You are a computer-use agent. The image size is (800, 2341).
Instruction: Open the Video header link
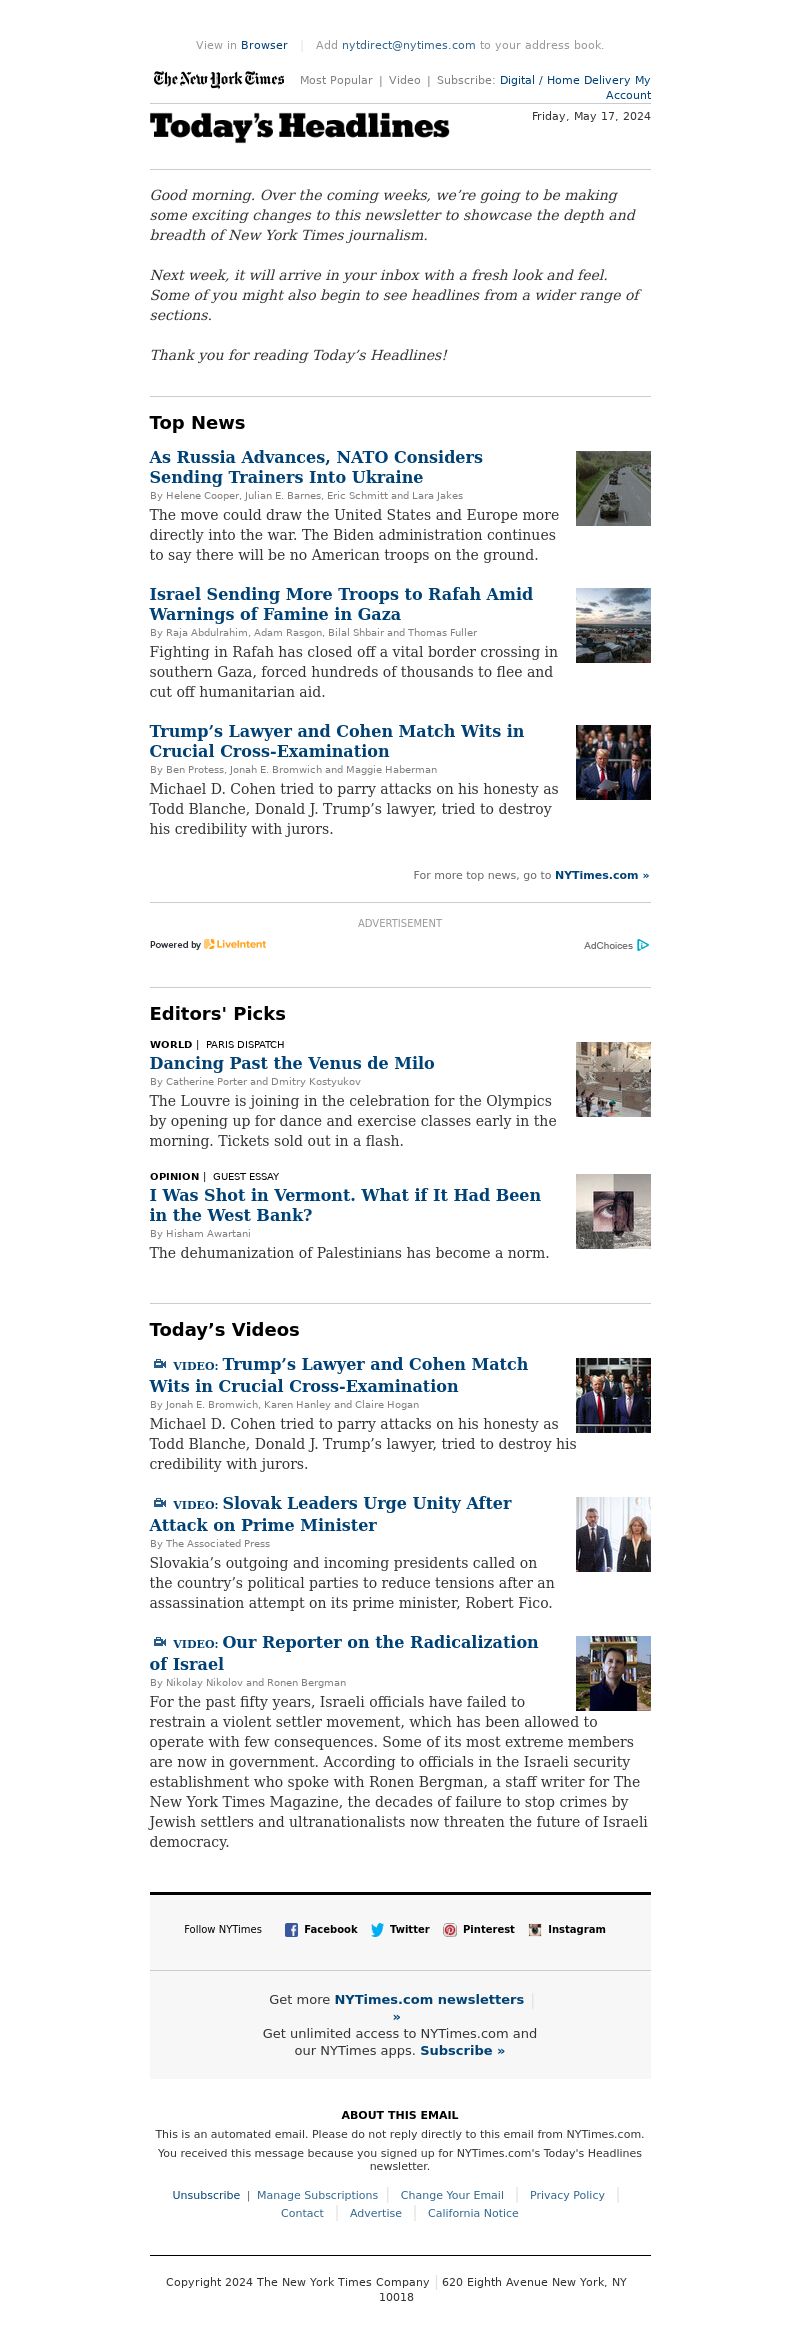pyautogui.click(x=405, y=80)
